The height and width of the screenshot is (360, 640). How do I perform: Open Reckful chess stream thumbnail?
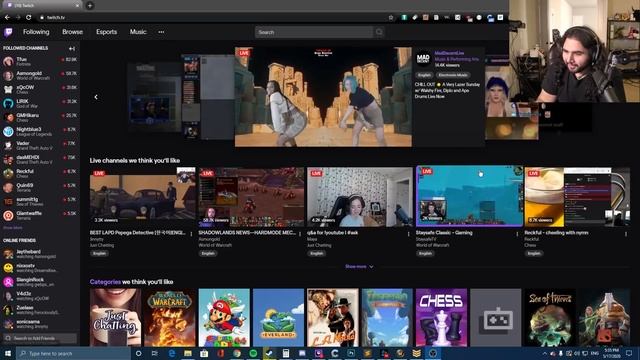click(x=577, y=197)
